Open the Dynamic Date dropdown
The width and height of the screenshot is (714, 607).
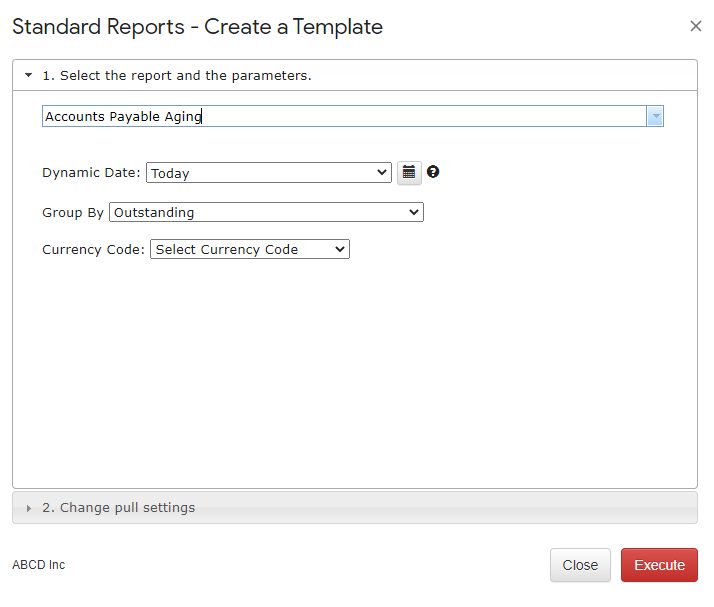pos(269,173)
